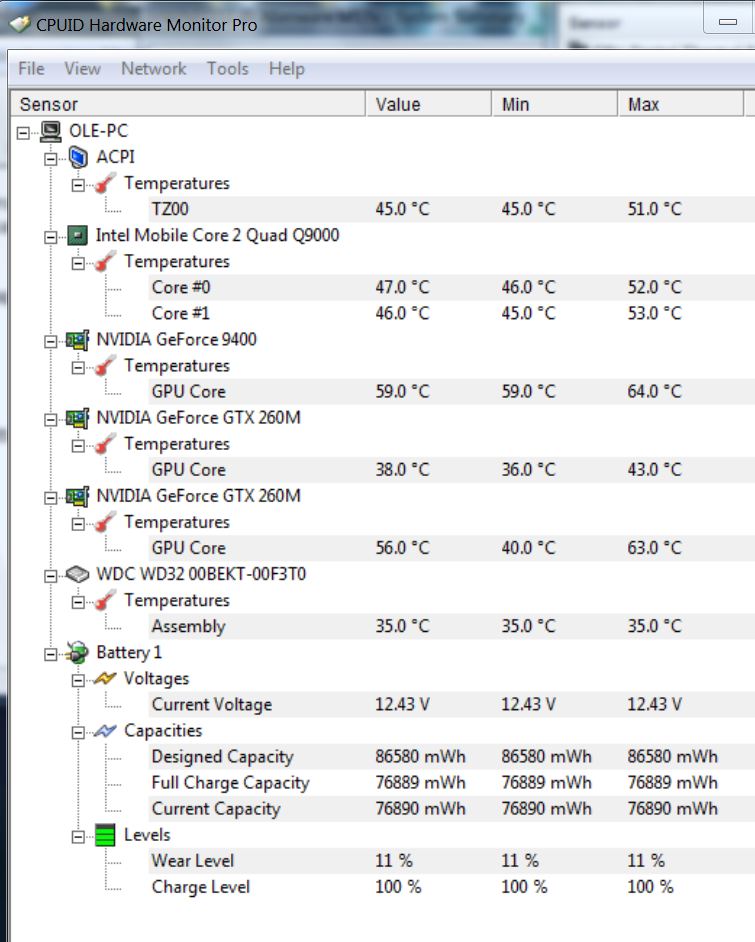Click the second GTX 260M card icon

coord(77,496)
